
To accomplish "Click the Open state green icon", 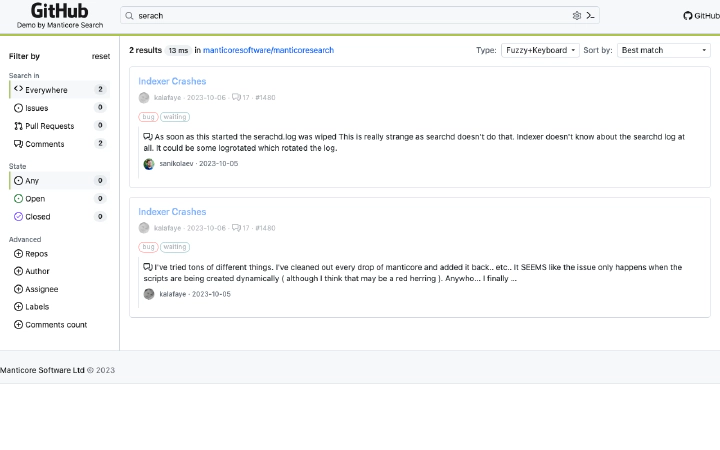I will pos(18,198).
